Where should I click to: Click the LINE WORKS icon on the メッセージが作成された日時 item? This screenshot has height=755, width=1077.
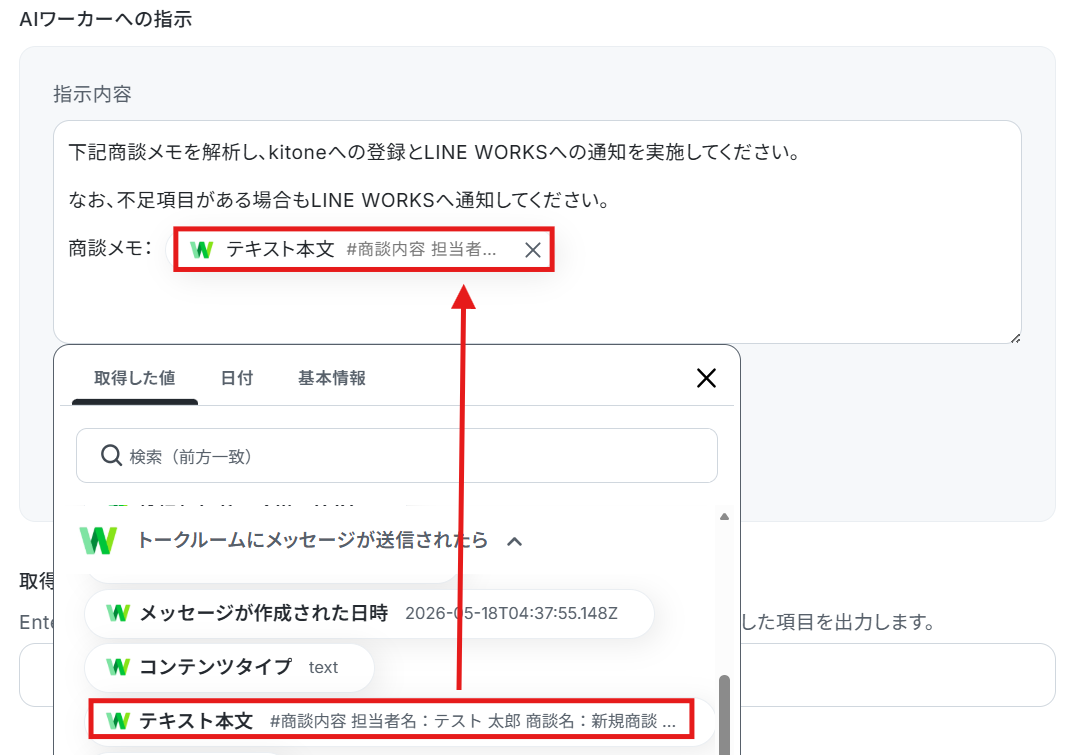118,613
